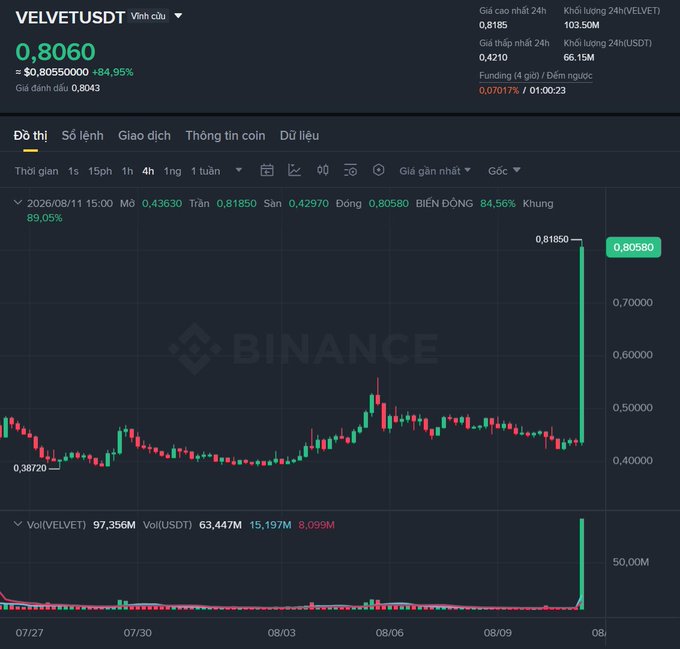Click the Funding (4 giờ) / Đếm ngược label
Viewport: 680px width, 649px height.
[536, 75]
